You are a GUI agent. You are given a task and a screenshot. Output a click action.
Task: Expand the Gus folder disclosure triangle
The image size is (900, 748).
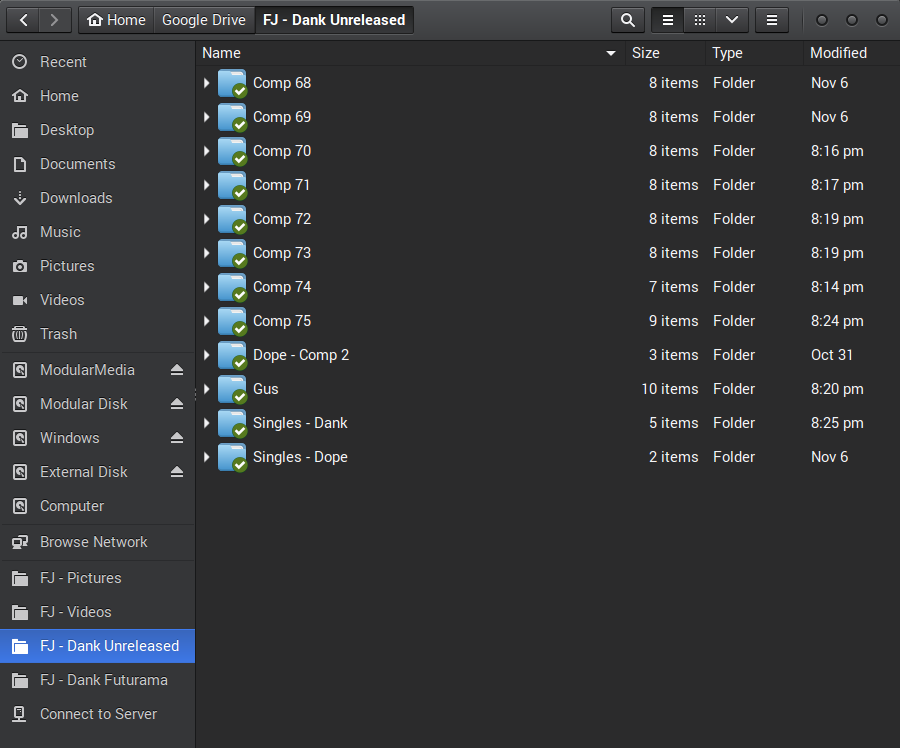(x=207, y=389)
